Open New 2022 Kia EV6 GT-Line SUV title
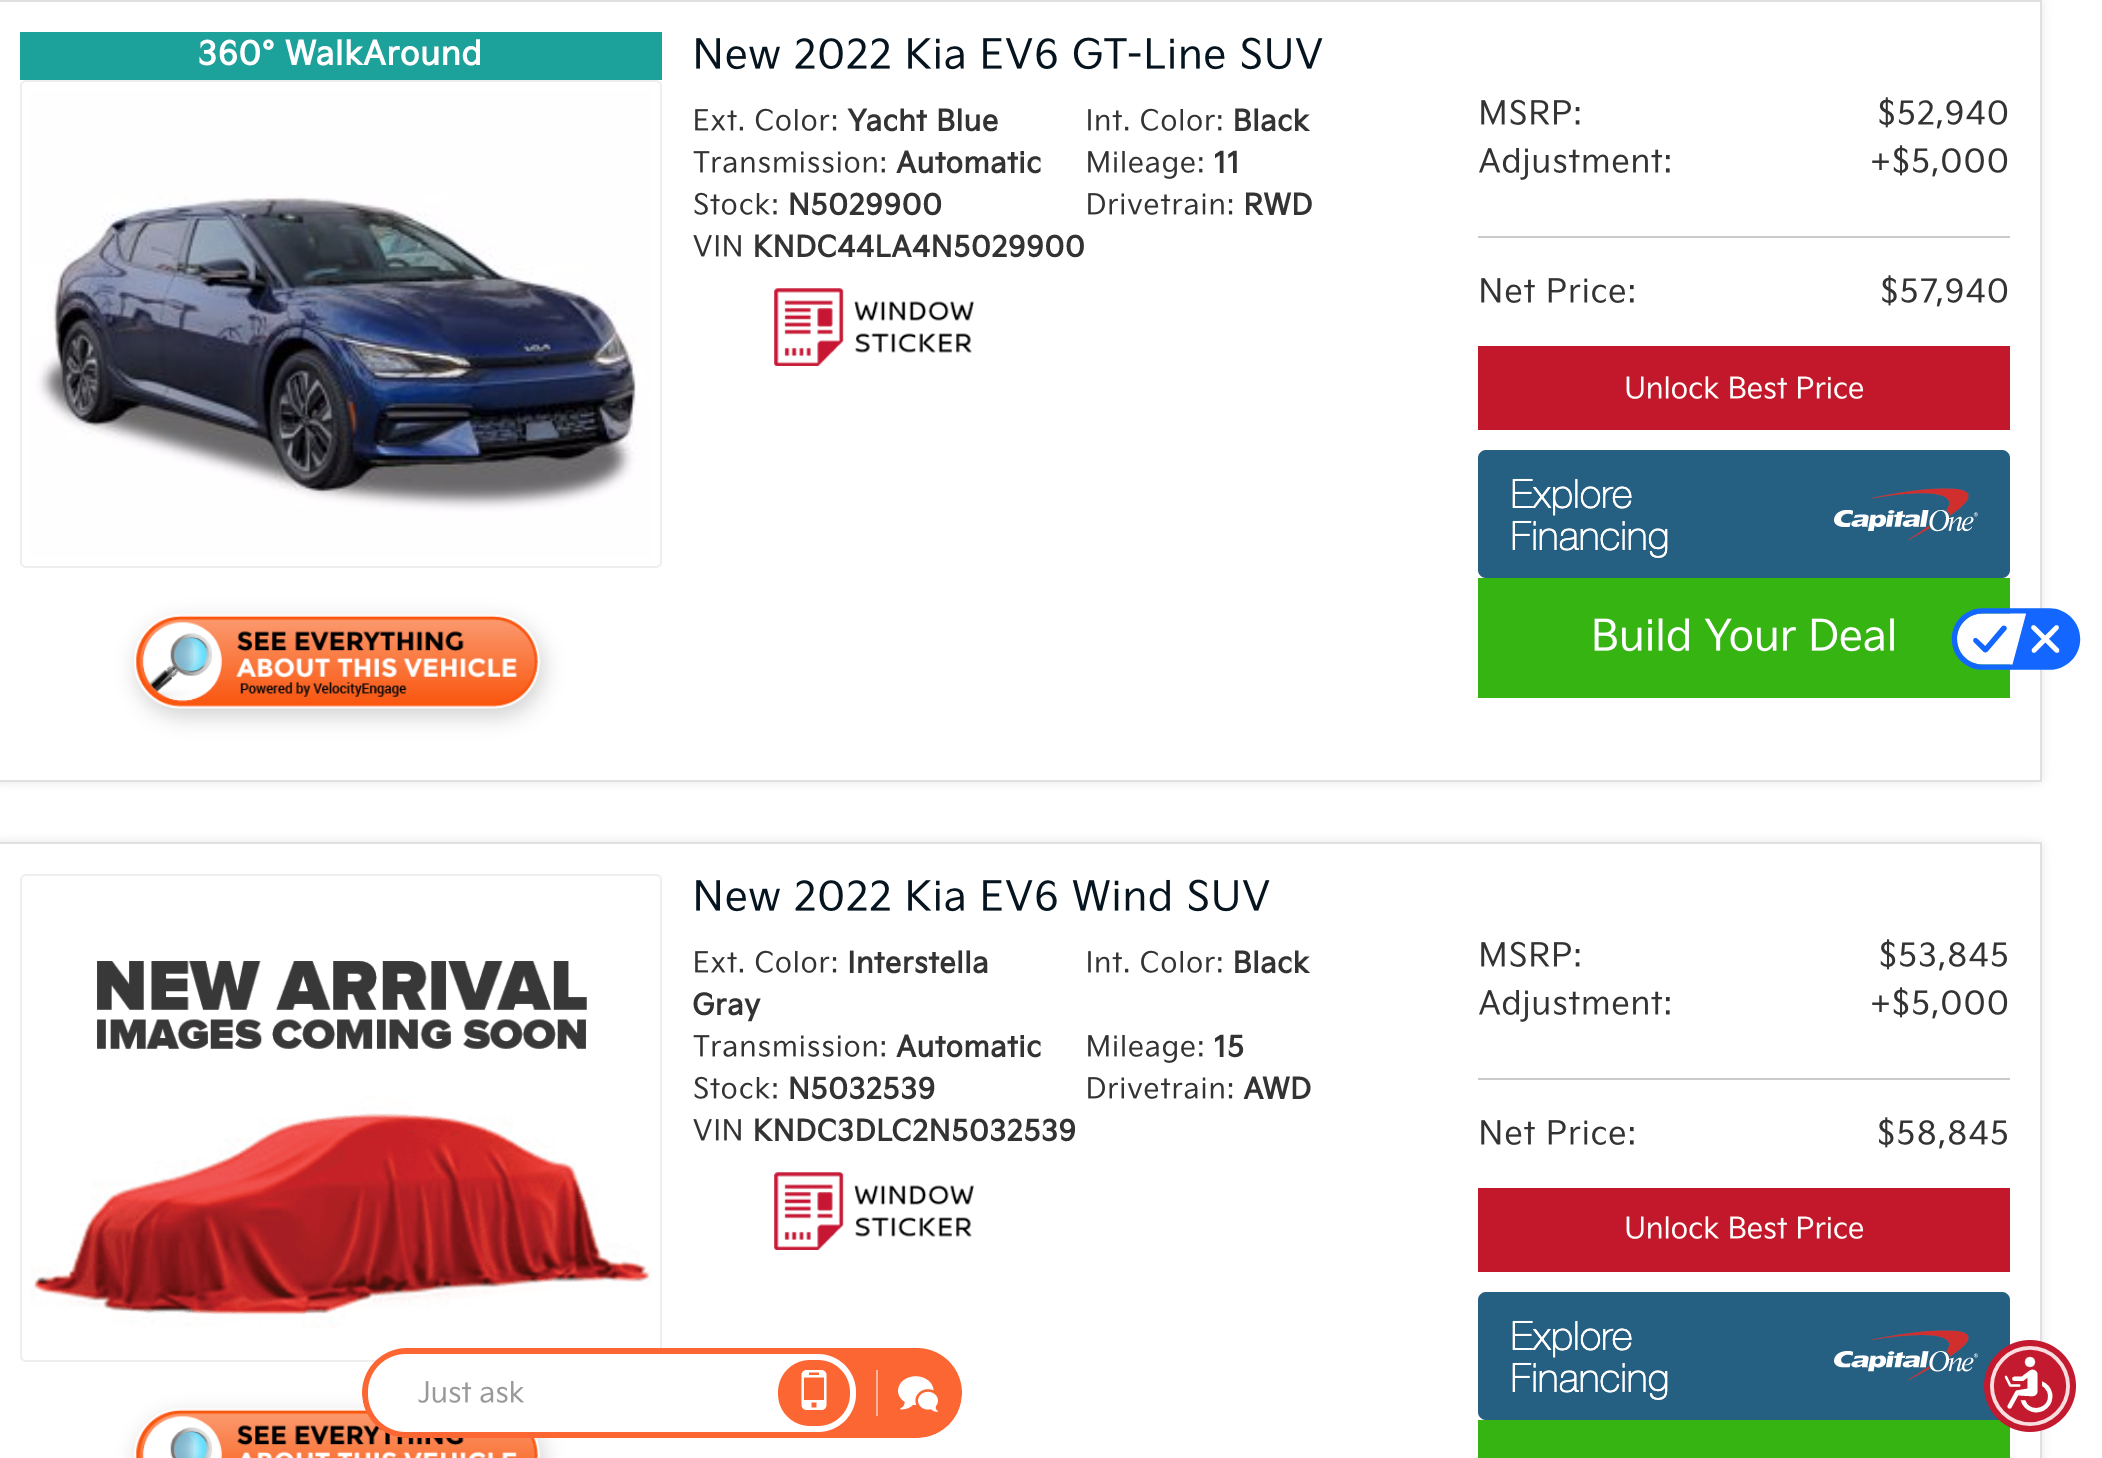 1007,54
